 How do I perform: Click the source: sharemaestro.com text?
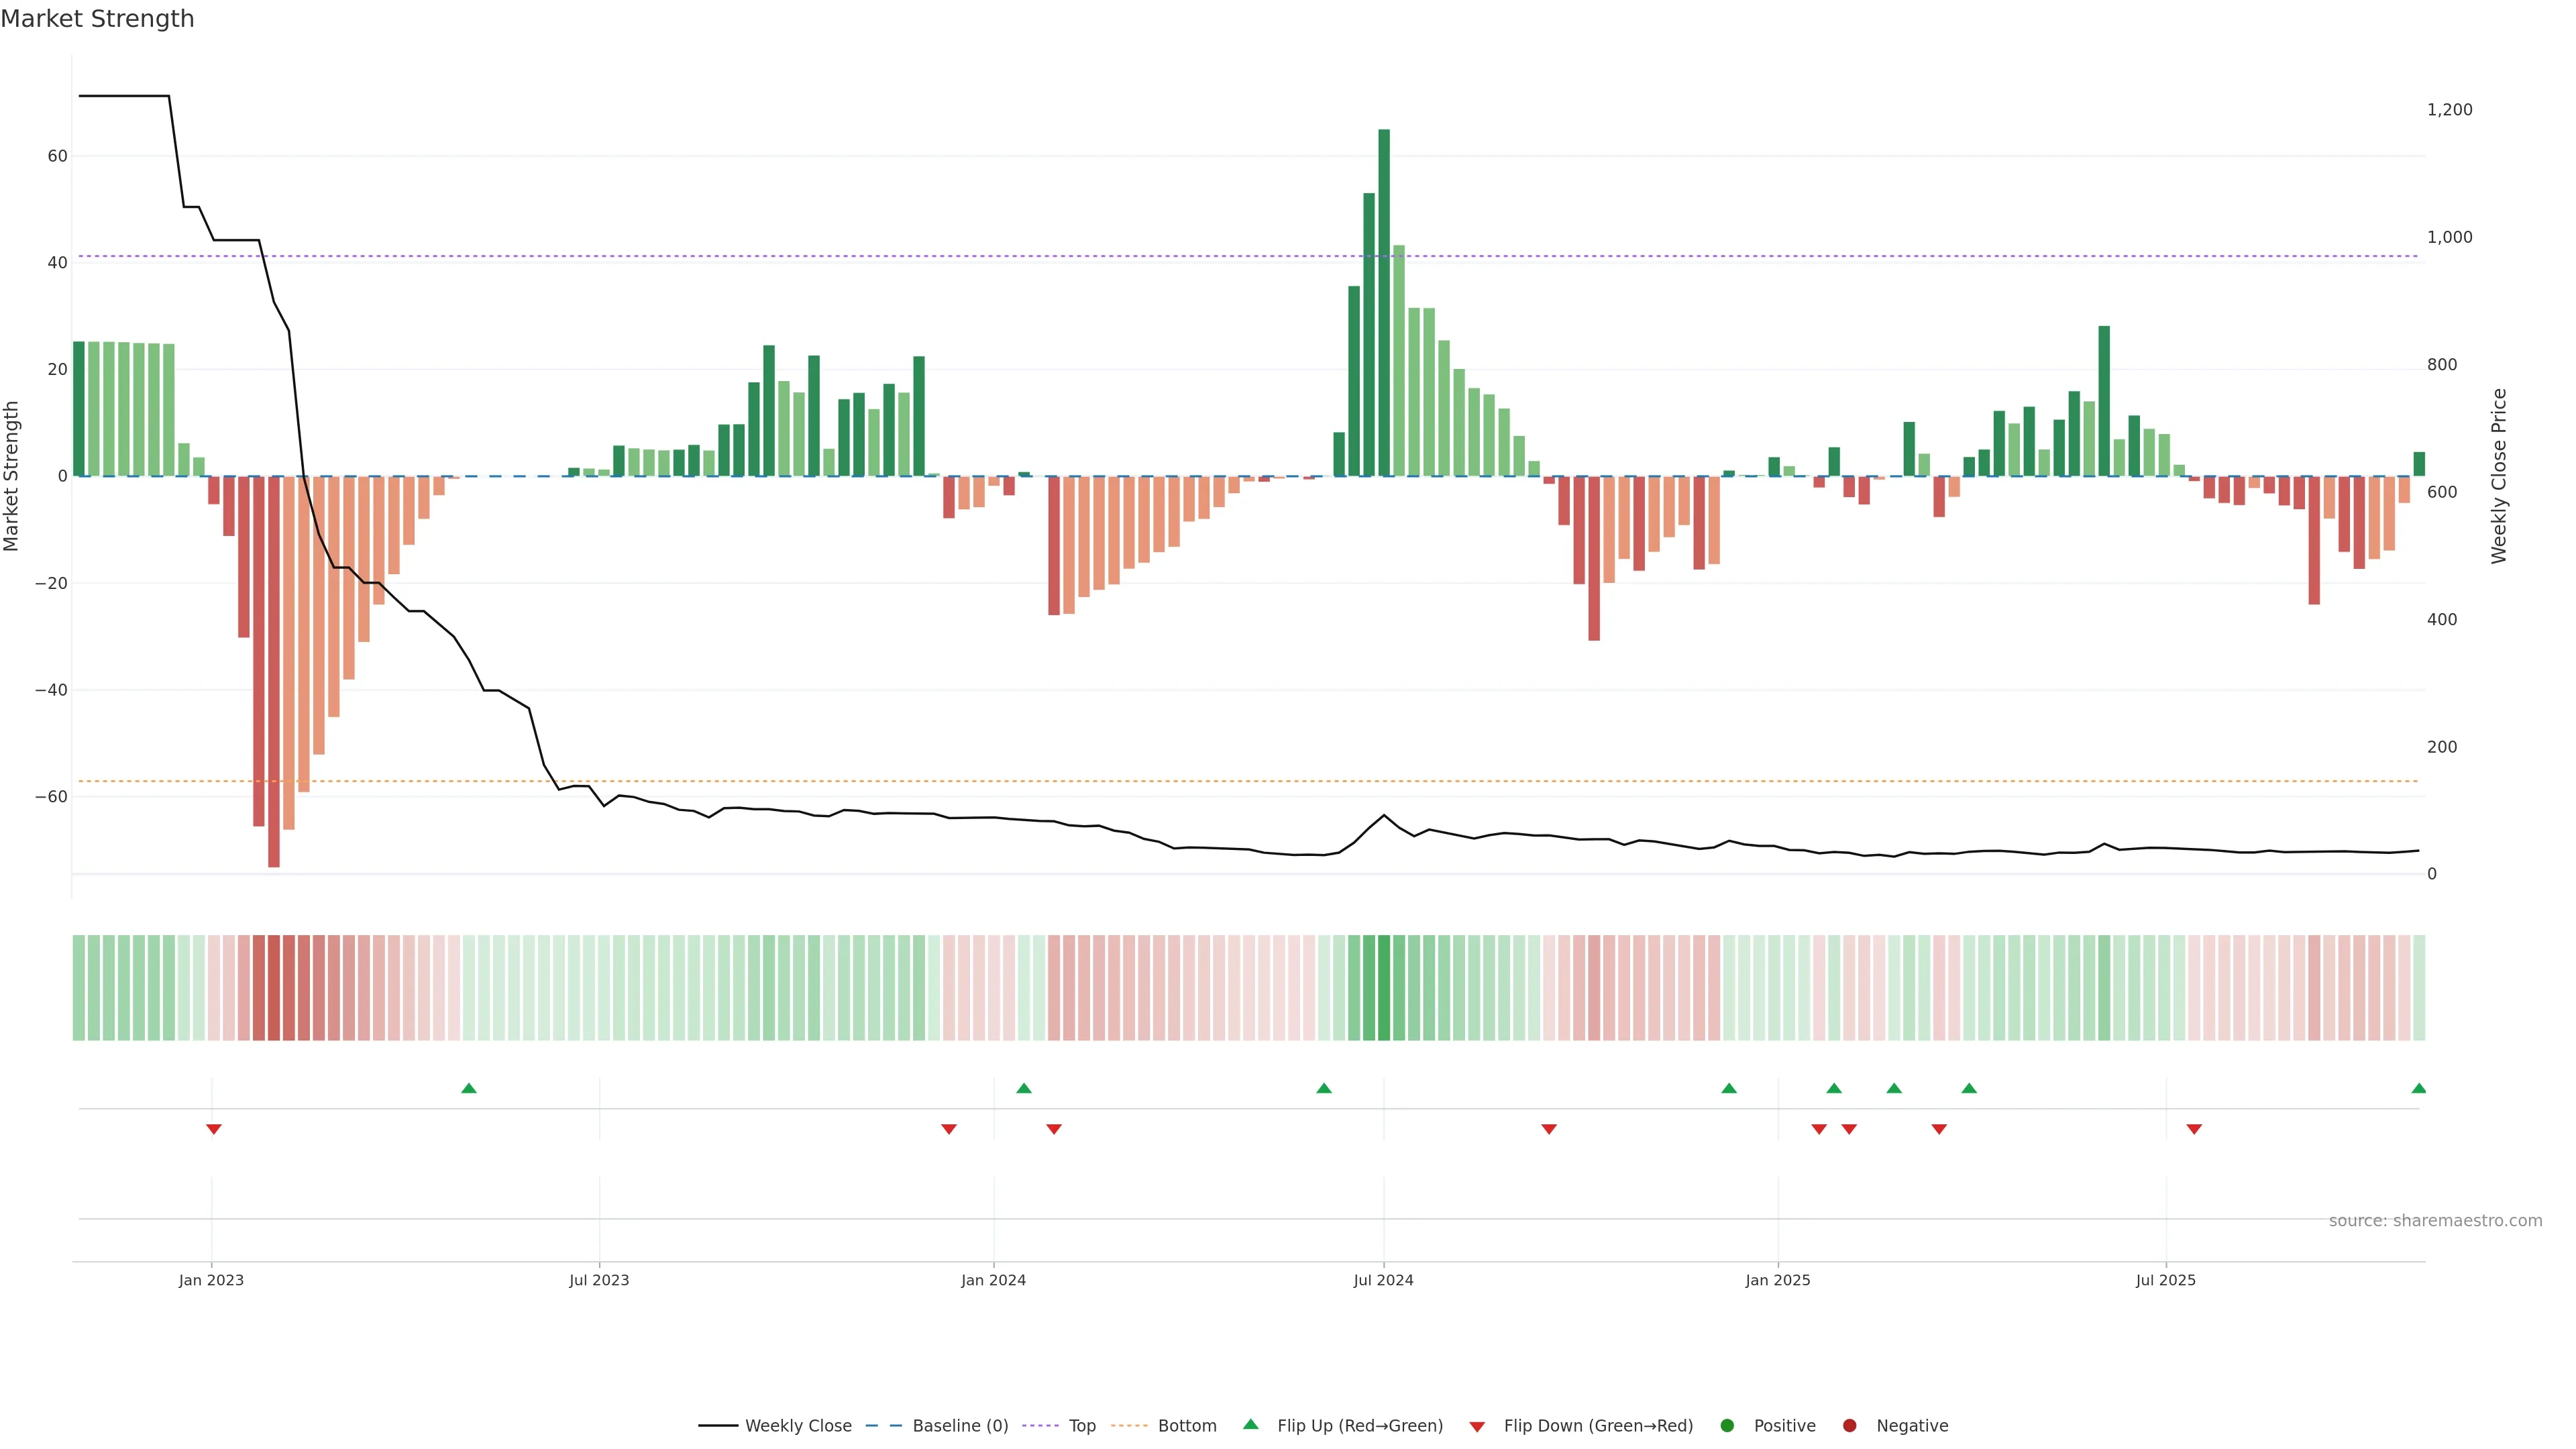tap(2435, 1220)
